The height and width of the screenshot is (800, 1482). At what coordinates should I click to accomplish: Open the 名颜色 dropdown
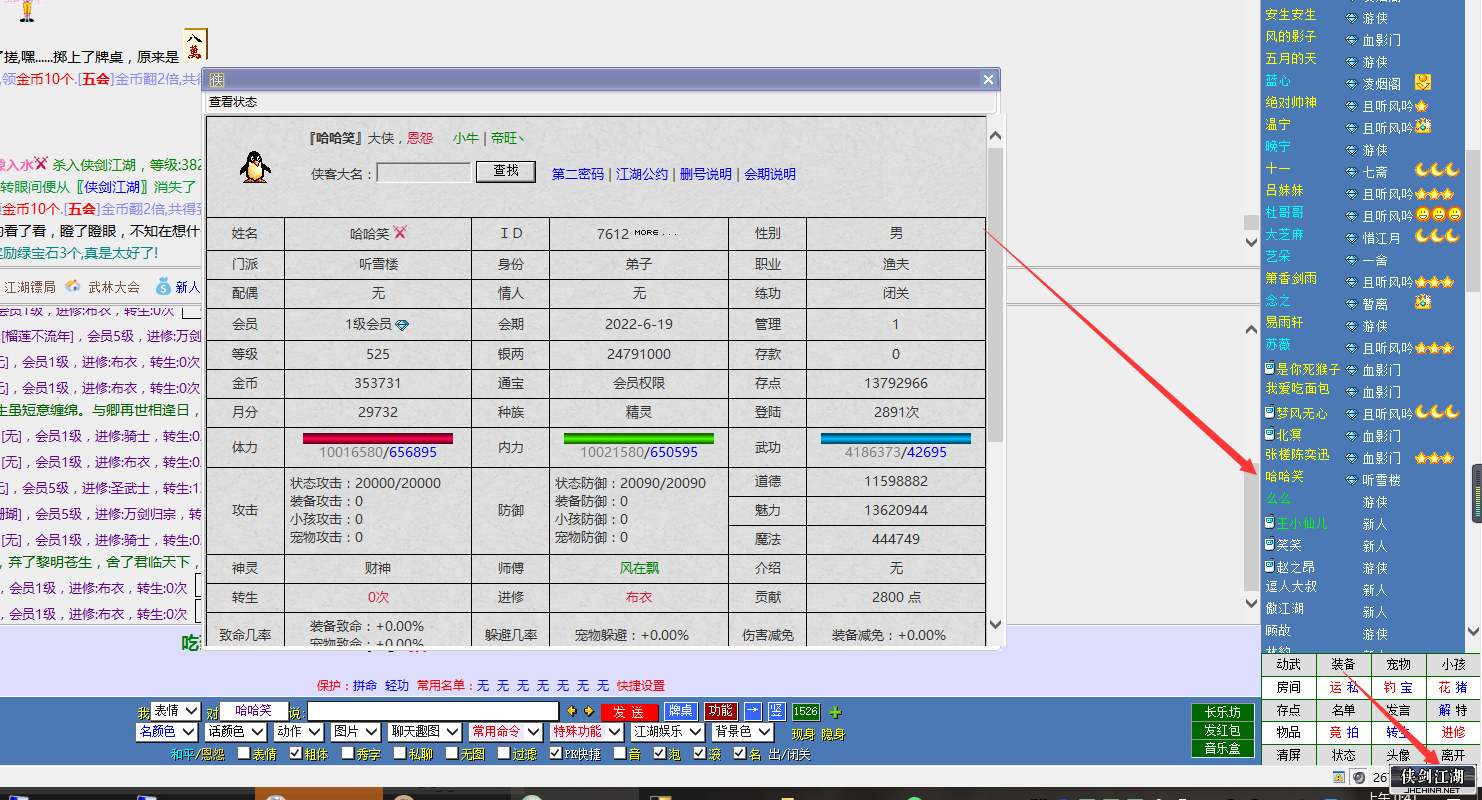(x=165, y=732)
